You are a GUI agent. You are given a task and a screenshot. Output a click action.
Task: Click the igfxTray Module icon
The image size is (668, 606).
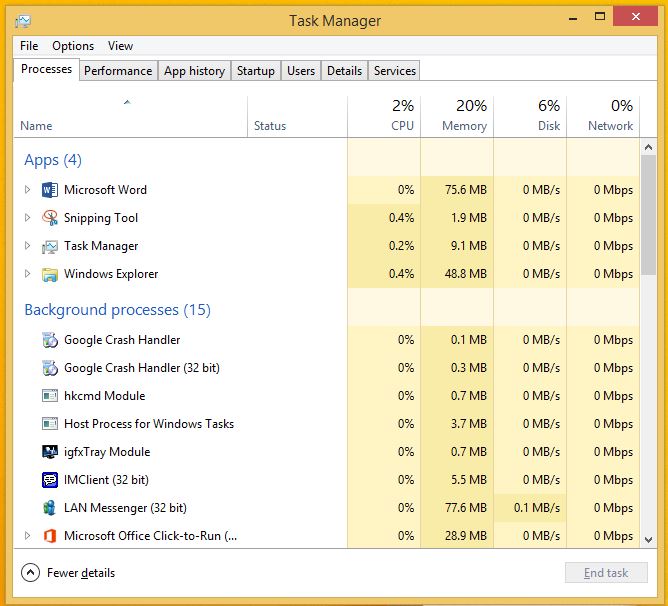(x=50, y=452)
